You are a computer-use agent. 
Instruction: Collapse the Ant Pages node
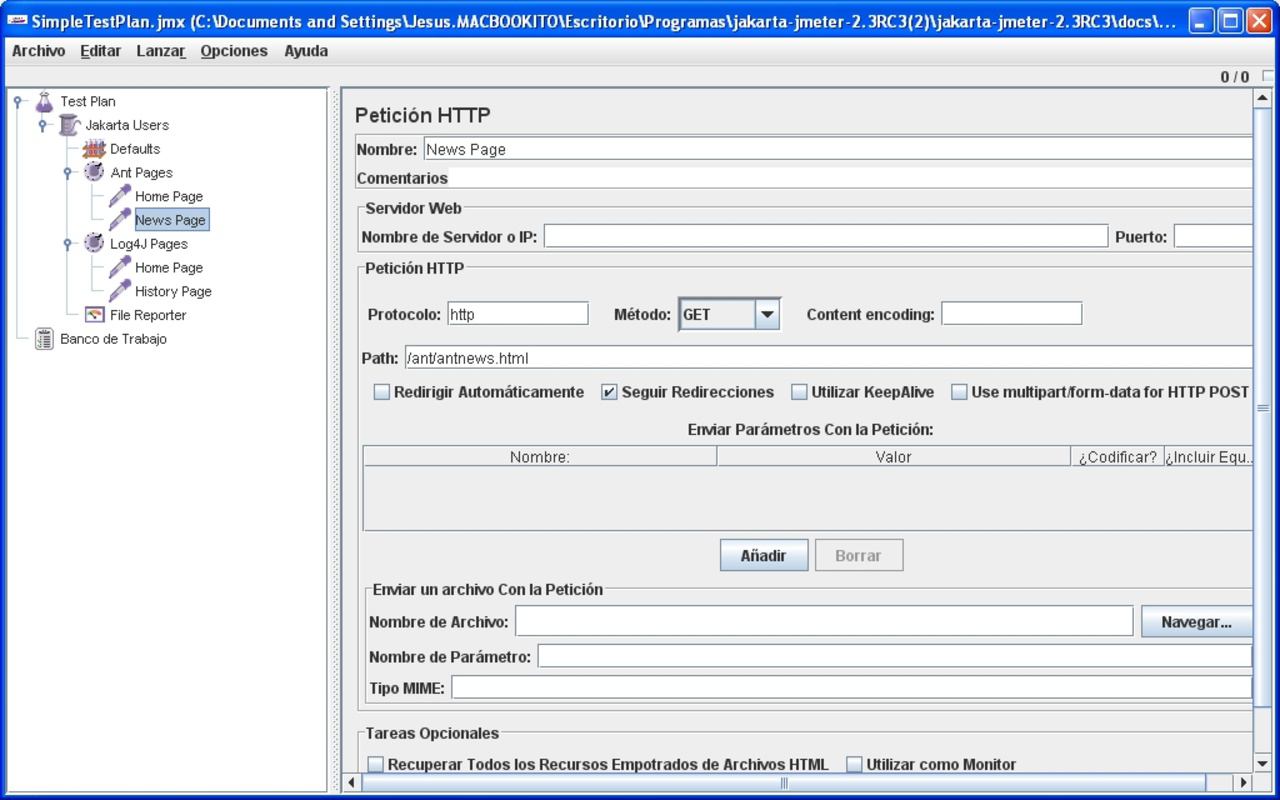tap(68, 172)
